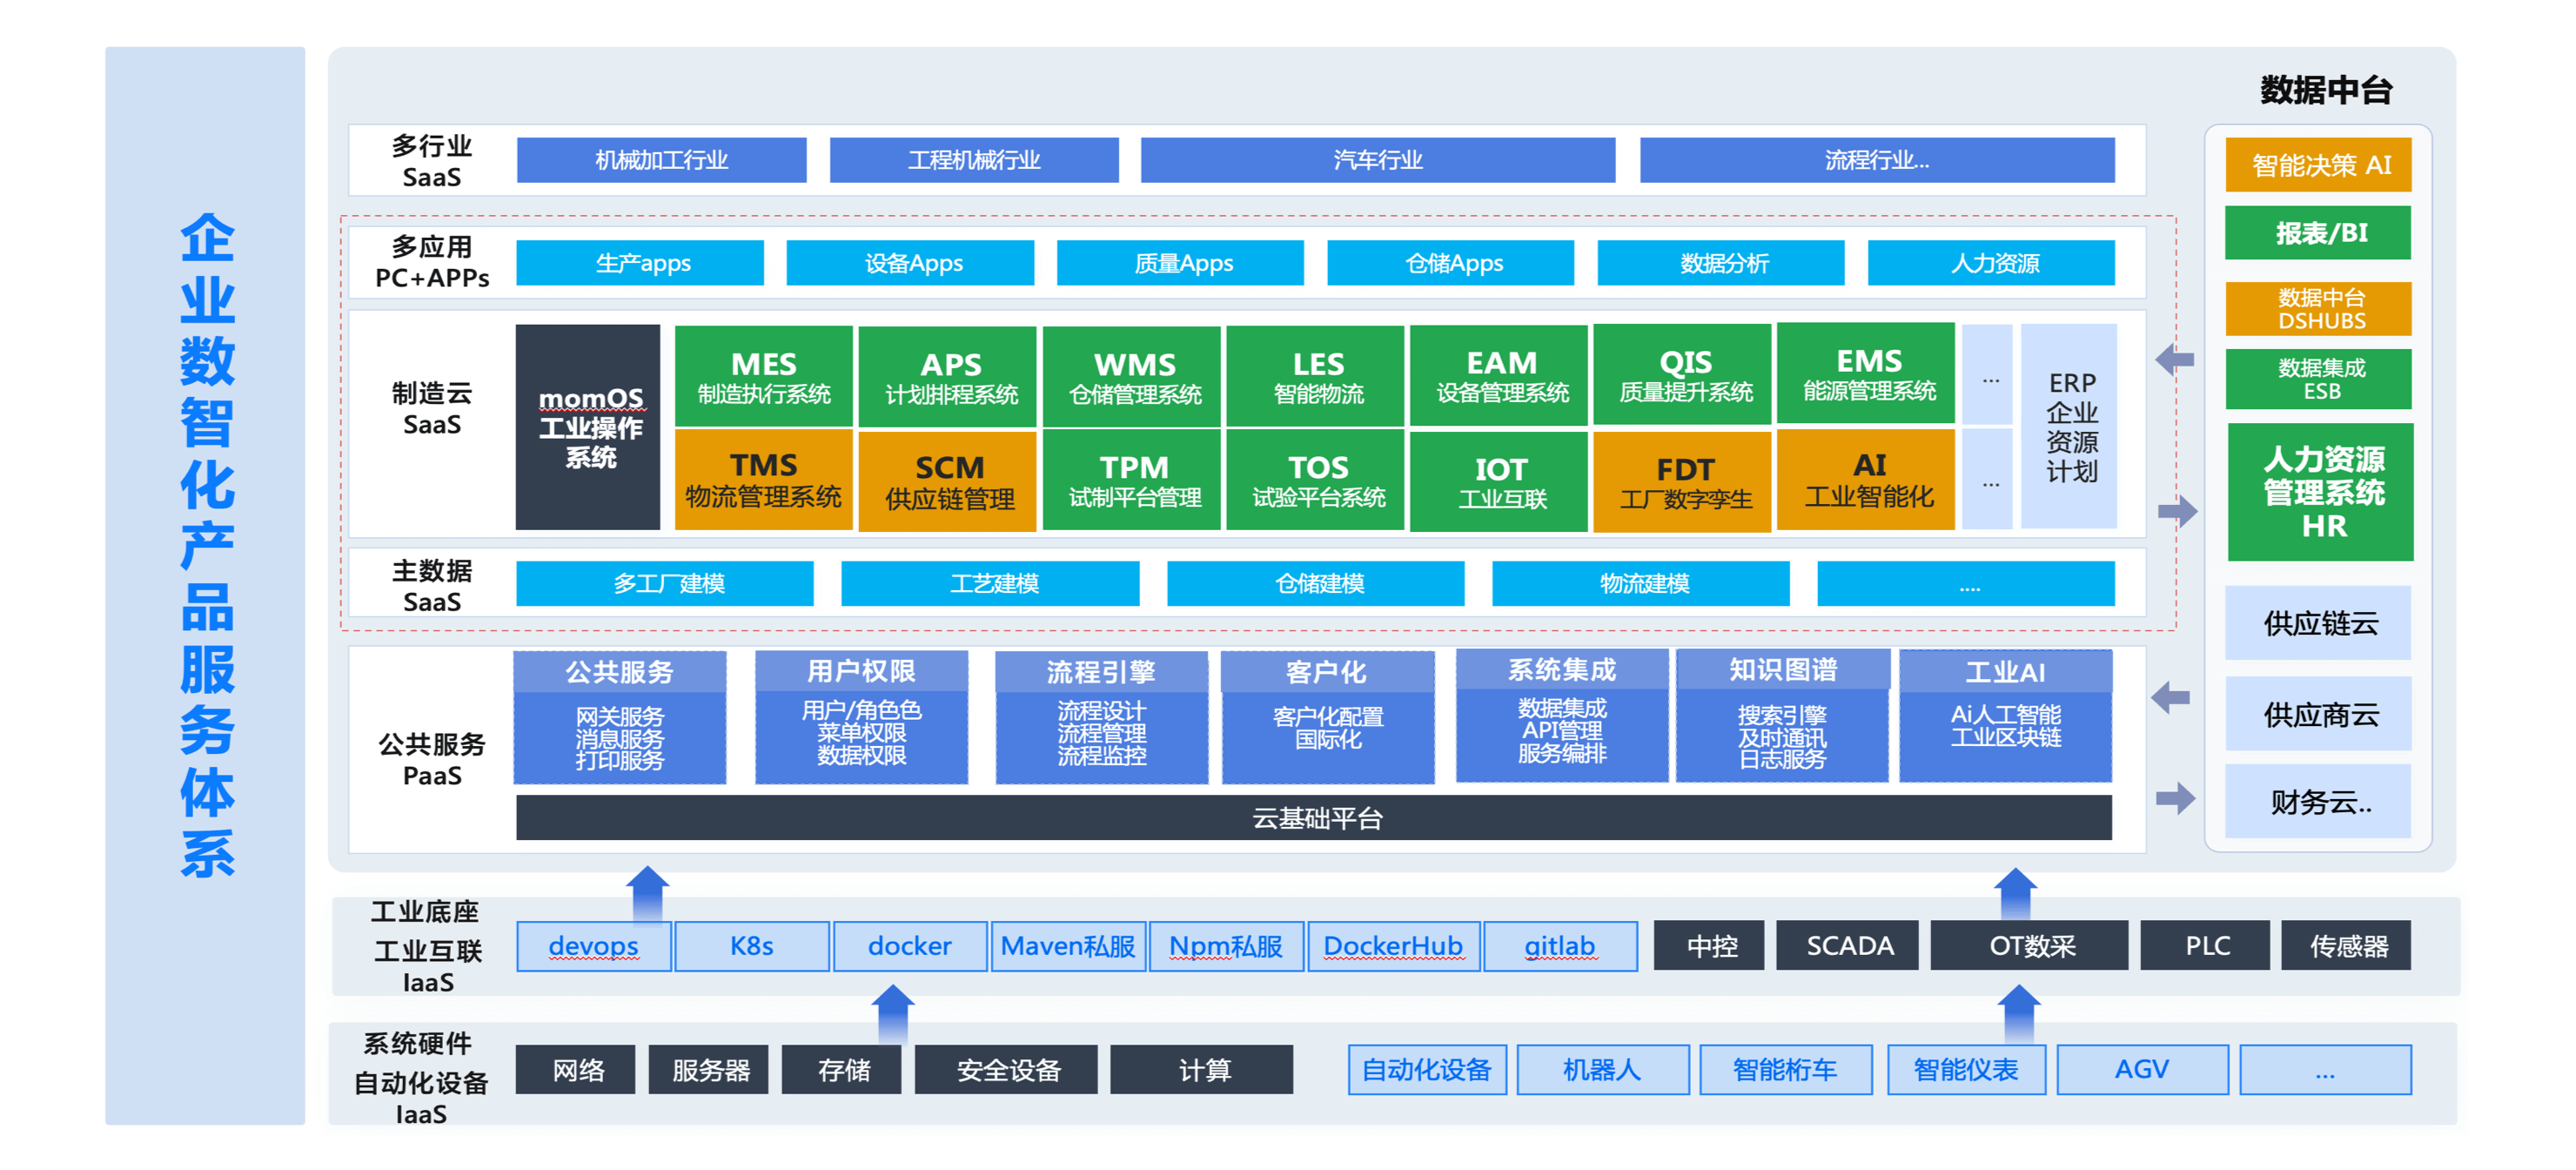This screenshot has height=1170, width=2576.
Task: Click the right arrow beside 财务云
Action: [x=2175, y=798]
